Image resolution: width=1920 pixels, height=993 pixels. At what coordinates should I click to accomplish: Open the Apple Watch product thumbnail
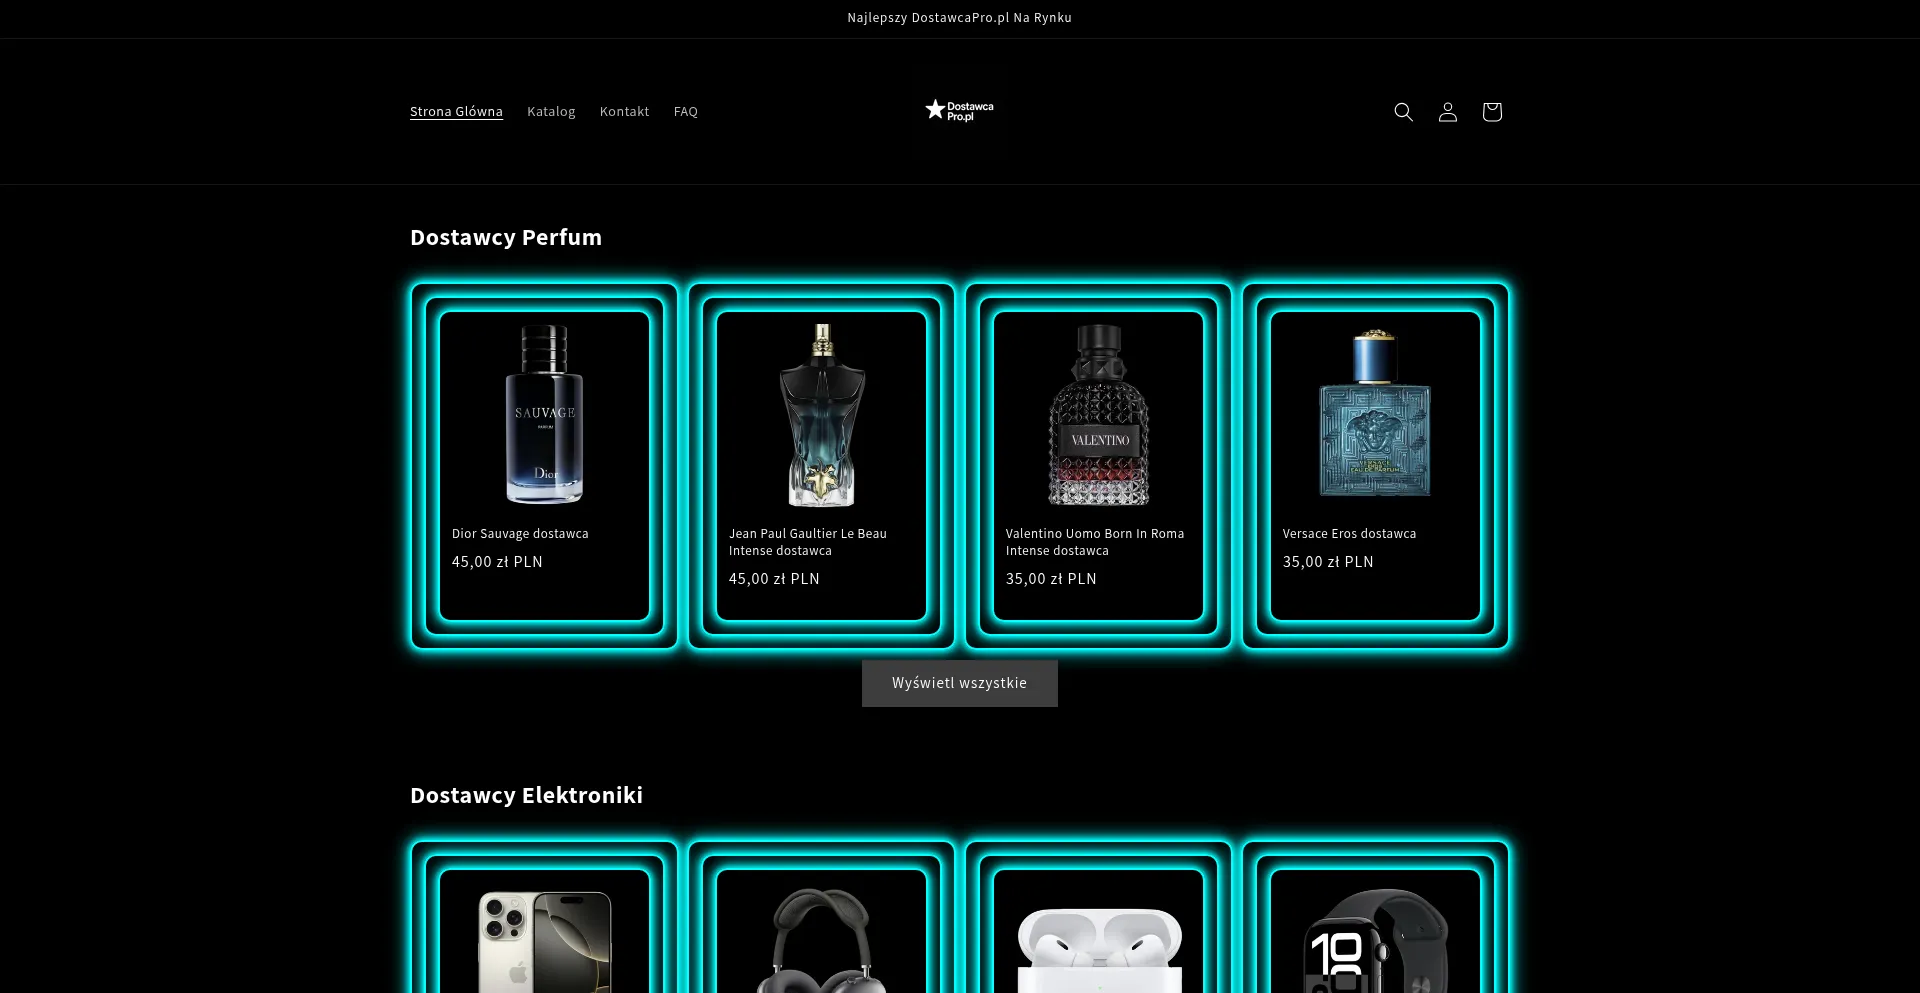point(1375,940)
